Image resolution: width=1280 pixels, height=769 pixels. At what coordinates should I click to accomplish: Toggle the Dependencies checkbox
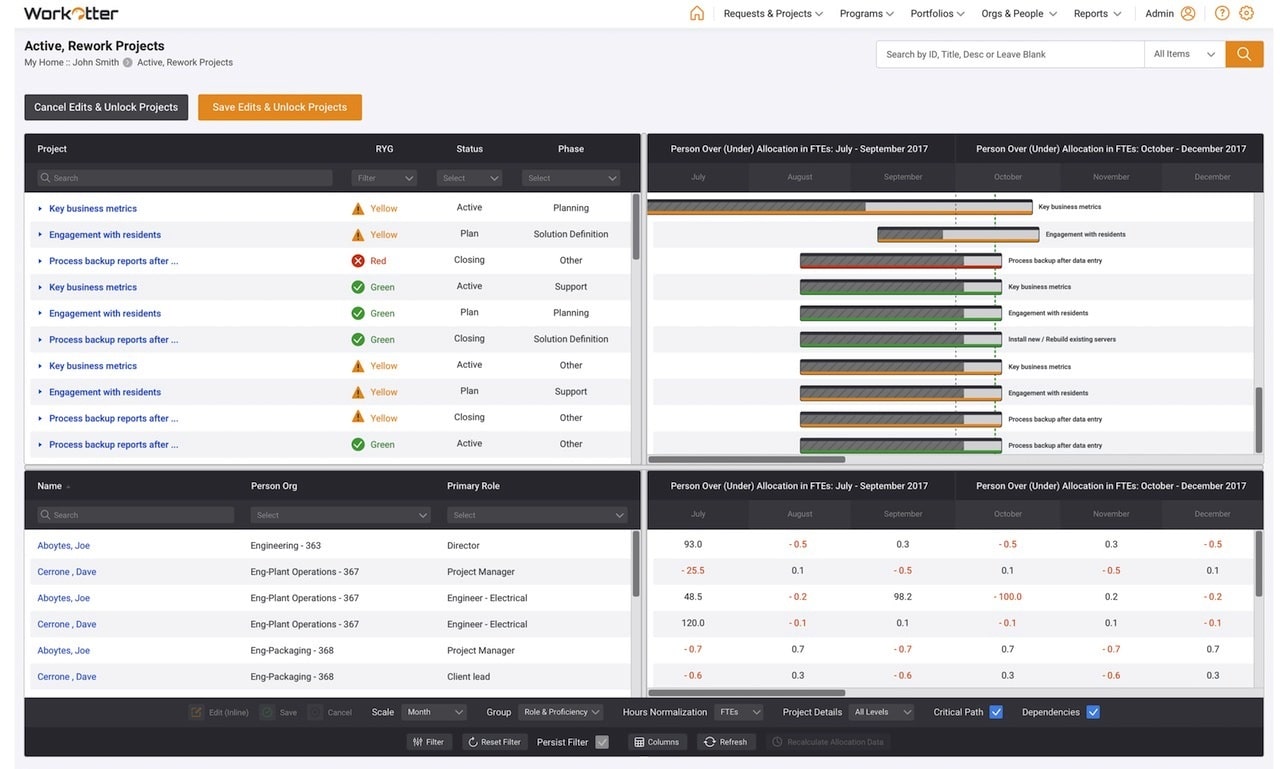1093,712
